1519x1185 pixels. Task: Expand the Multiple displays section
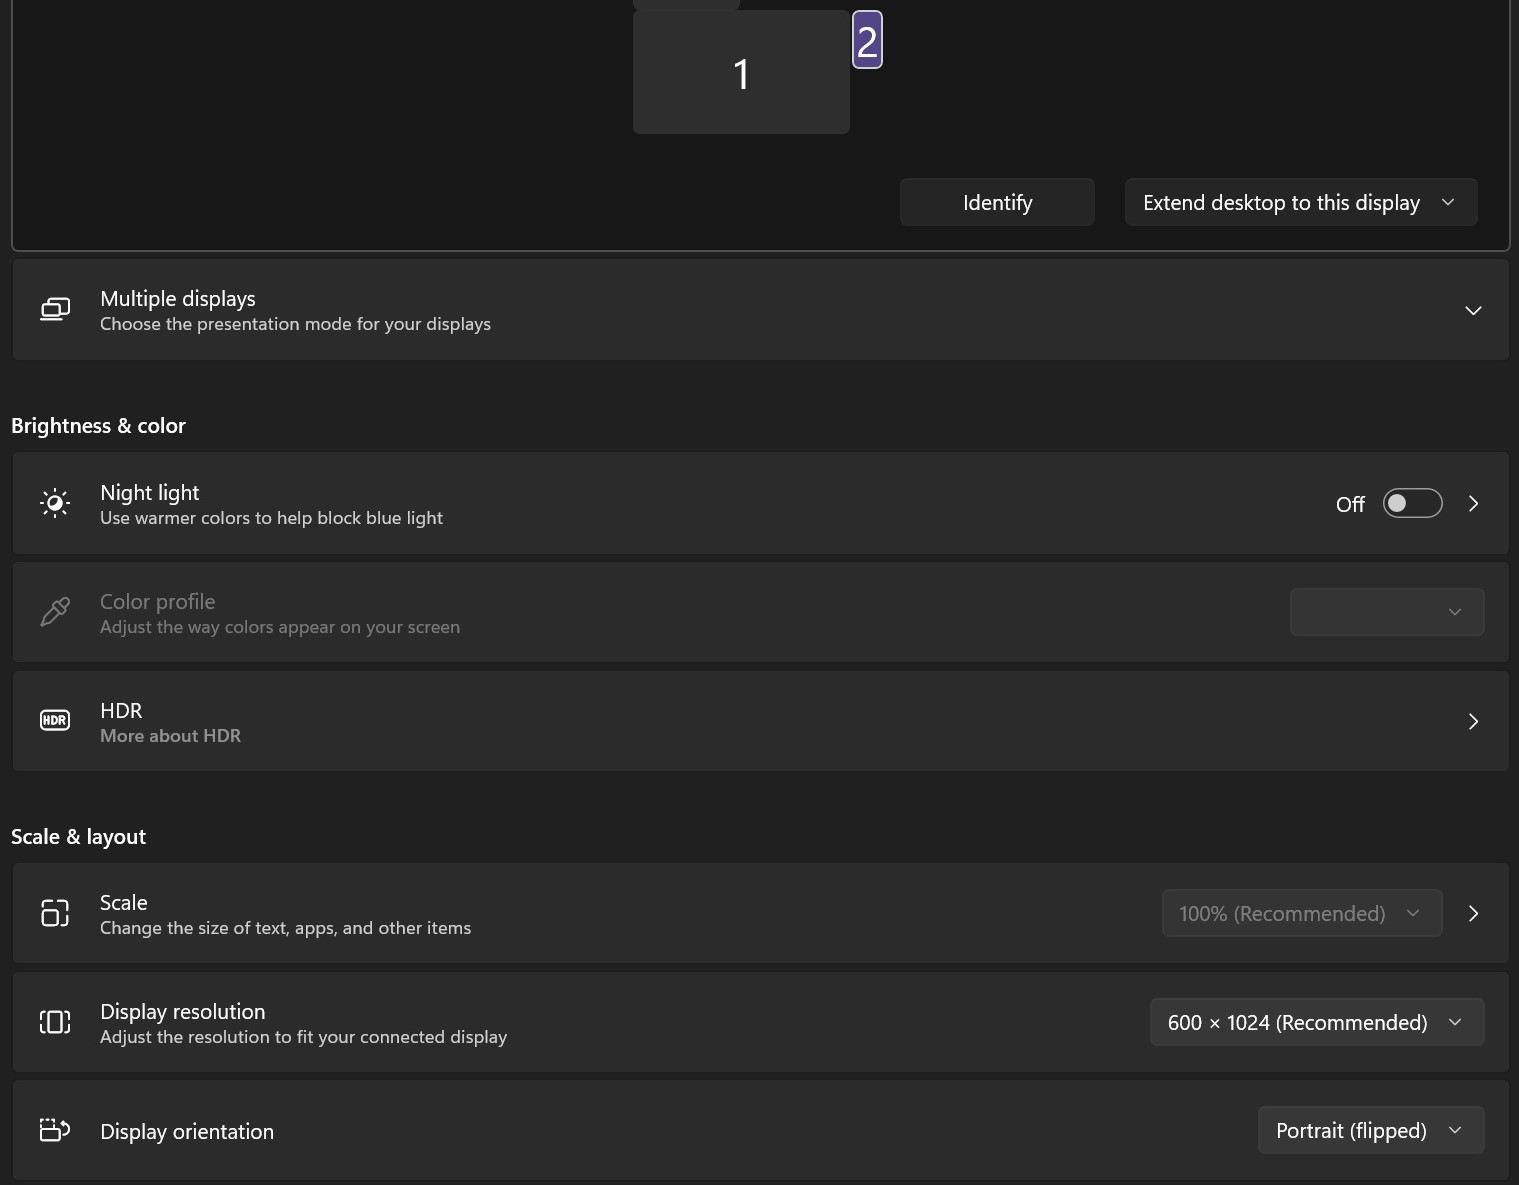pos(1472,310)
